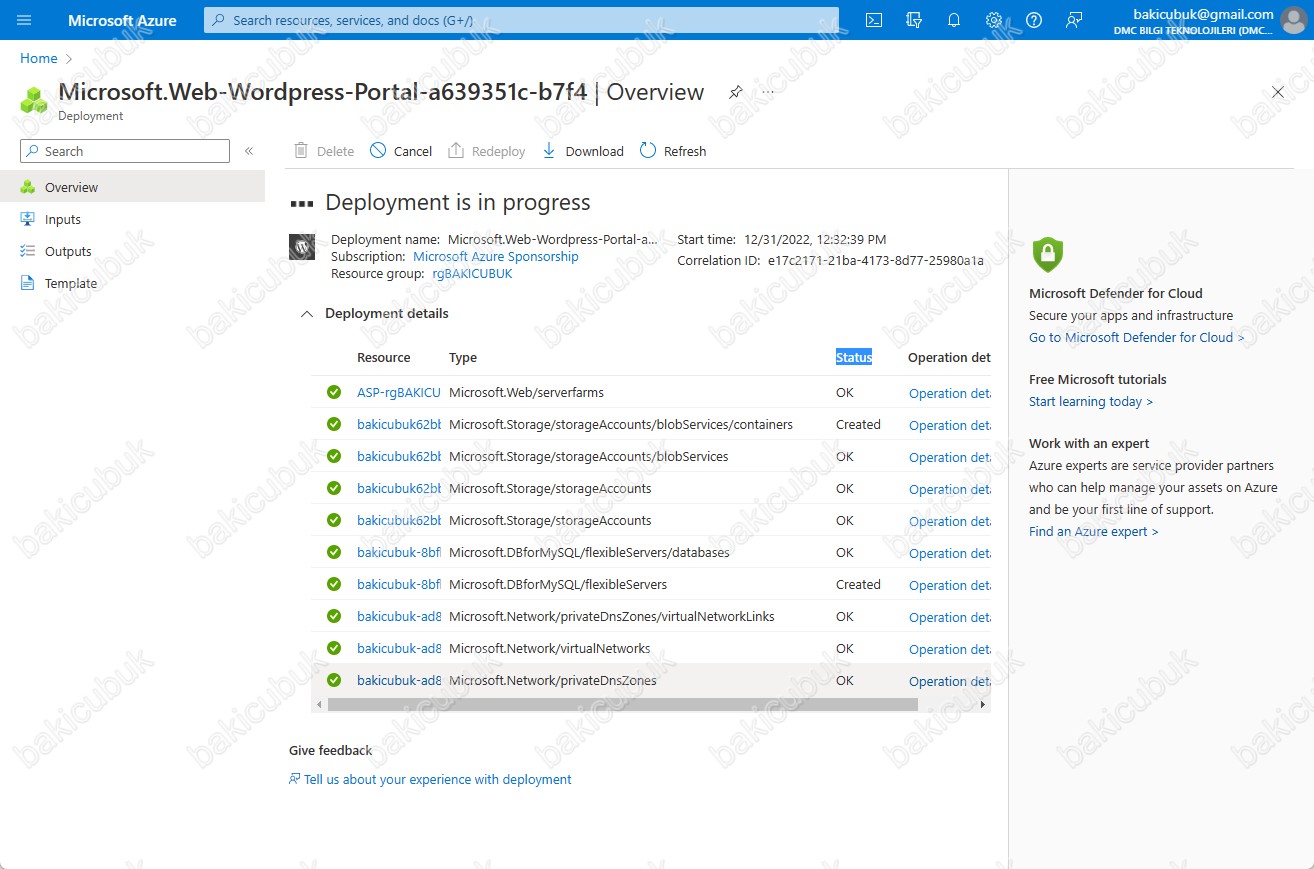Open Find an Azure expert link
Viewport: 1314px width, 869px height.
pyautogui.click(x=1094, y=532)
